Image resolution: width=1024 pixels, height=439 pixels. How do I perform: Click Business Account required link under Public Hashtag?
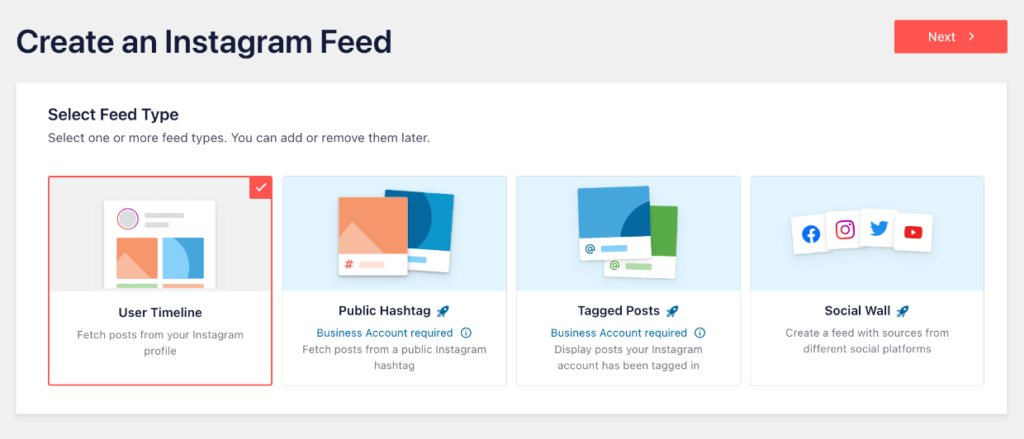385,333
